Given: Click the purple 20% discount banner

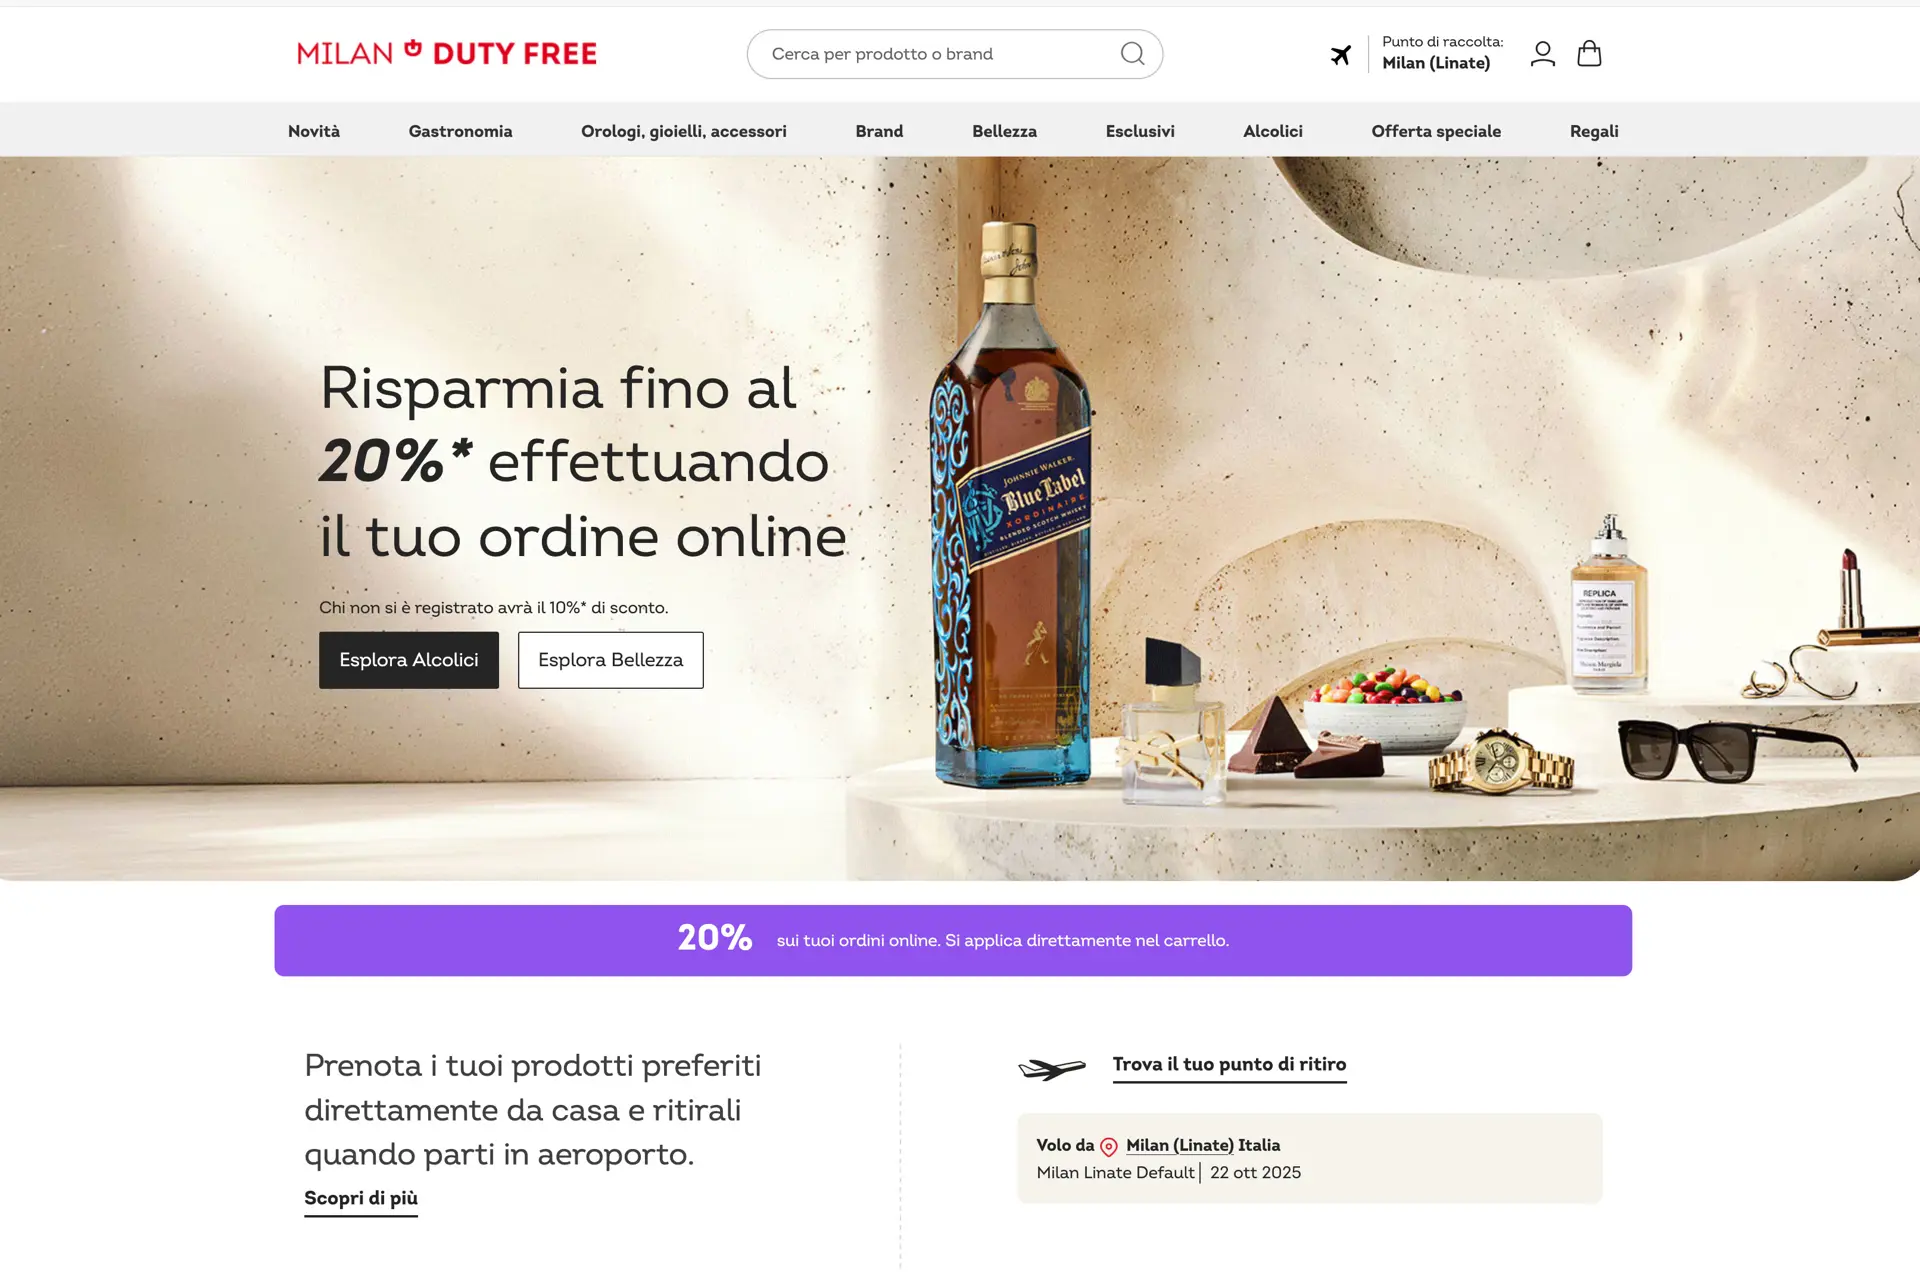Looking at the screenshot, I should (x=953, y=941).
